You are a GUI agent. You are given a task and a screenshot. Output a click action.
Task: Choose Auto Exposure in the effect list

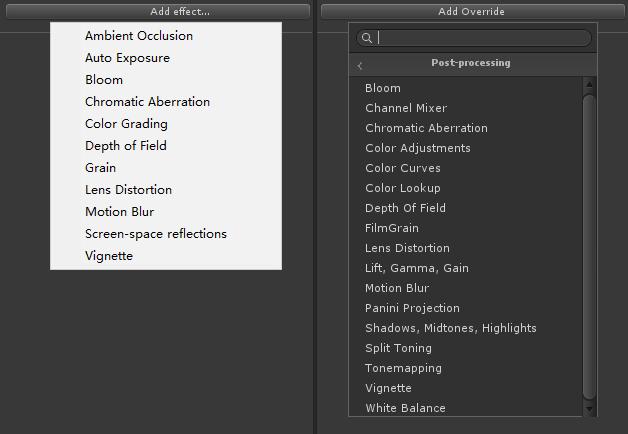(127, 58)
